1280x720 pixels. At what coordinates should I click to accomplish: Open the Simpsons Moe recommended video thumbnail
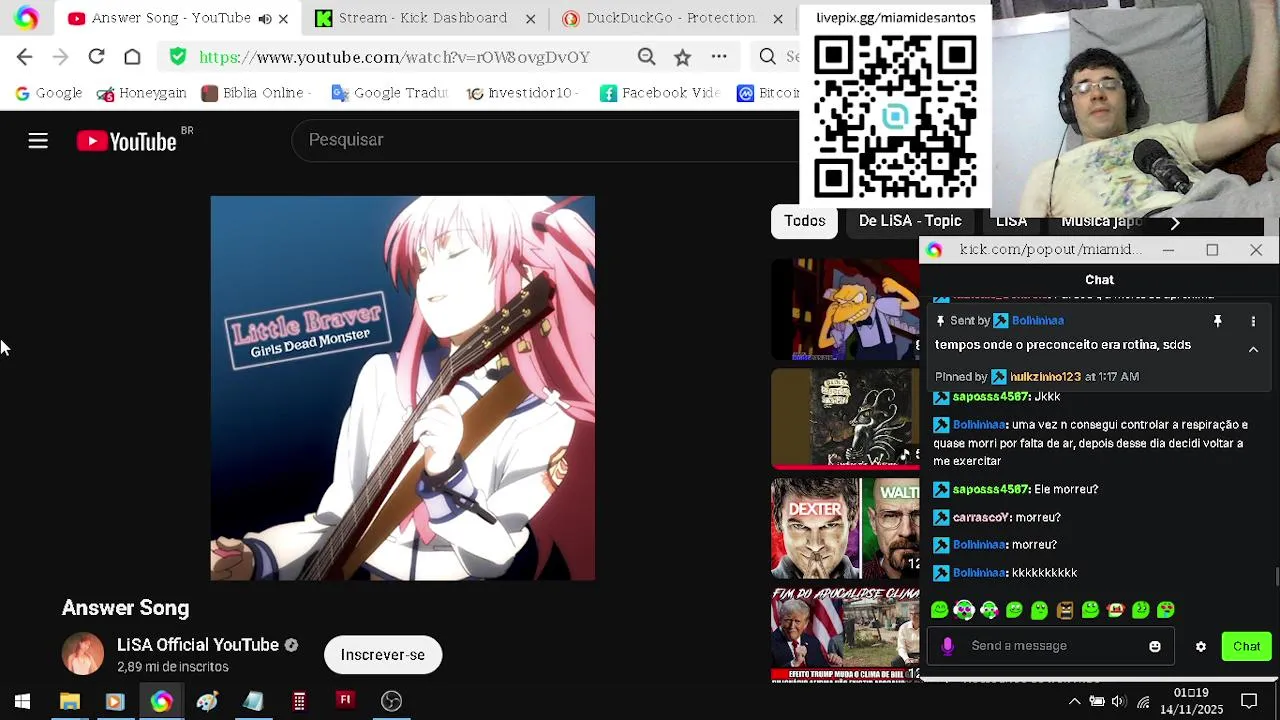[845, 309]
